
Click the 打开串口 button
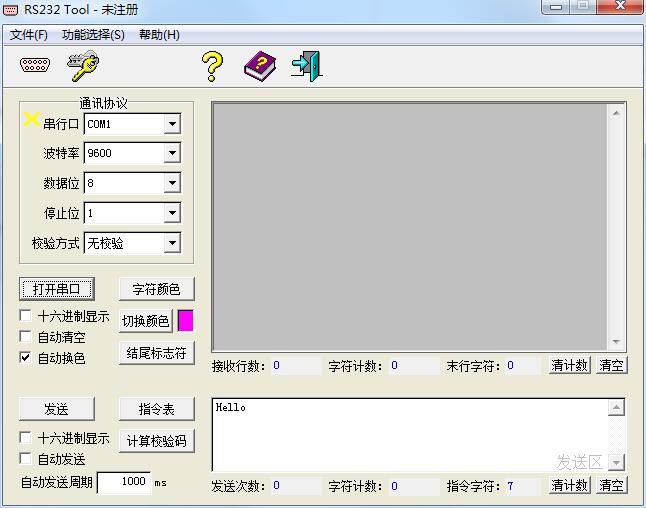(x=56, y=289)
